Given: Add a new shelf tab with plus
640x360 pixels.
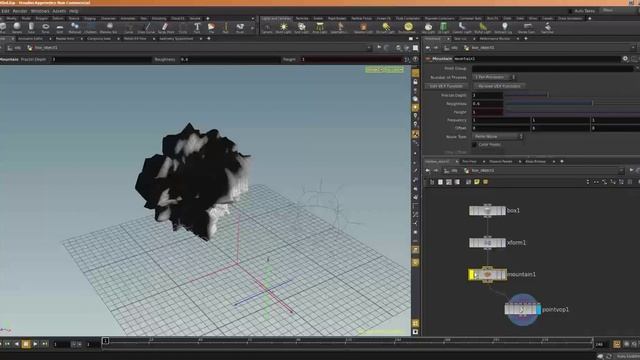Looking at the screenshot, I should click(208, 18).
